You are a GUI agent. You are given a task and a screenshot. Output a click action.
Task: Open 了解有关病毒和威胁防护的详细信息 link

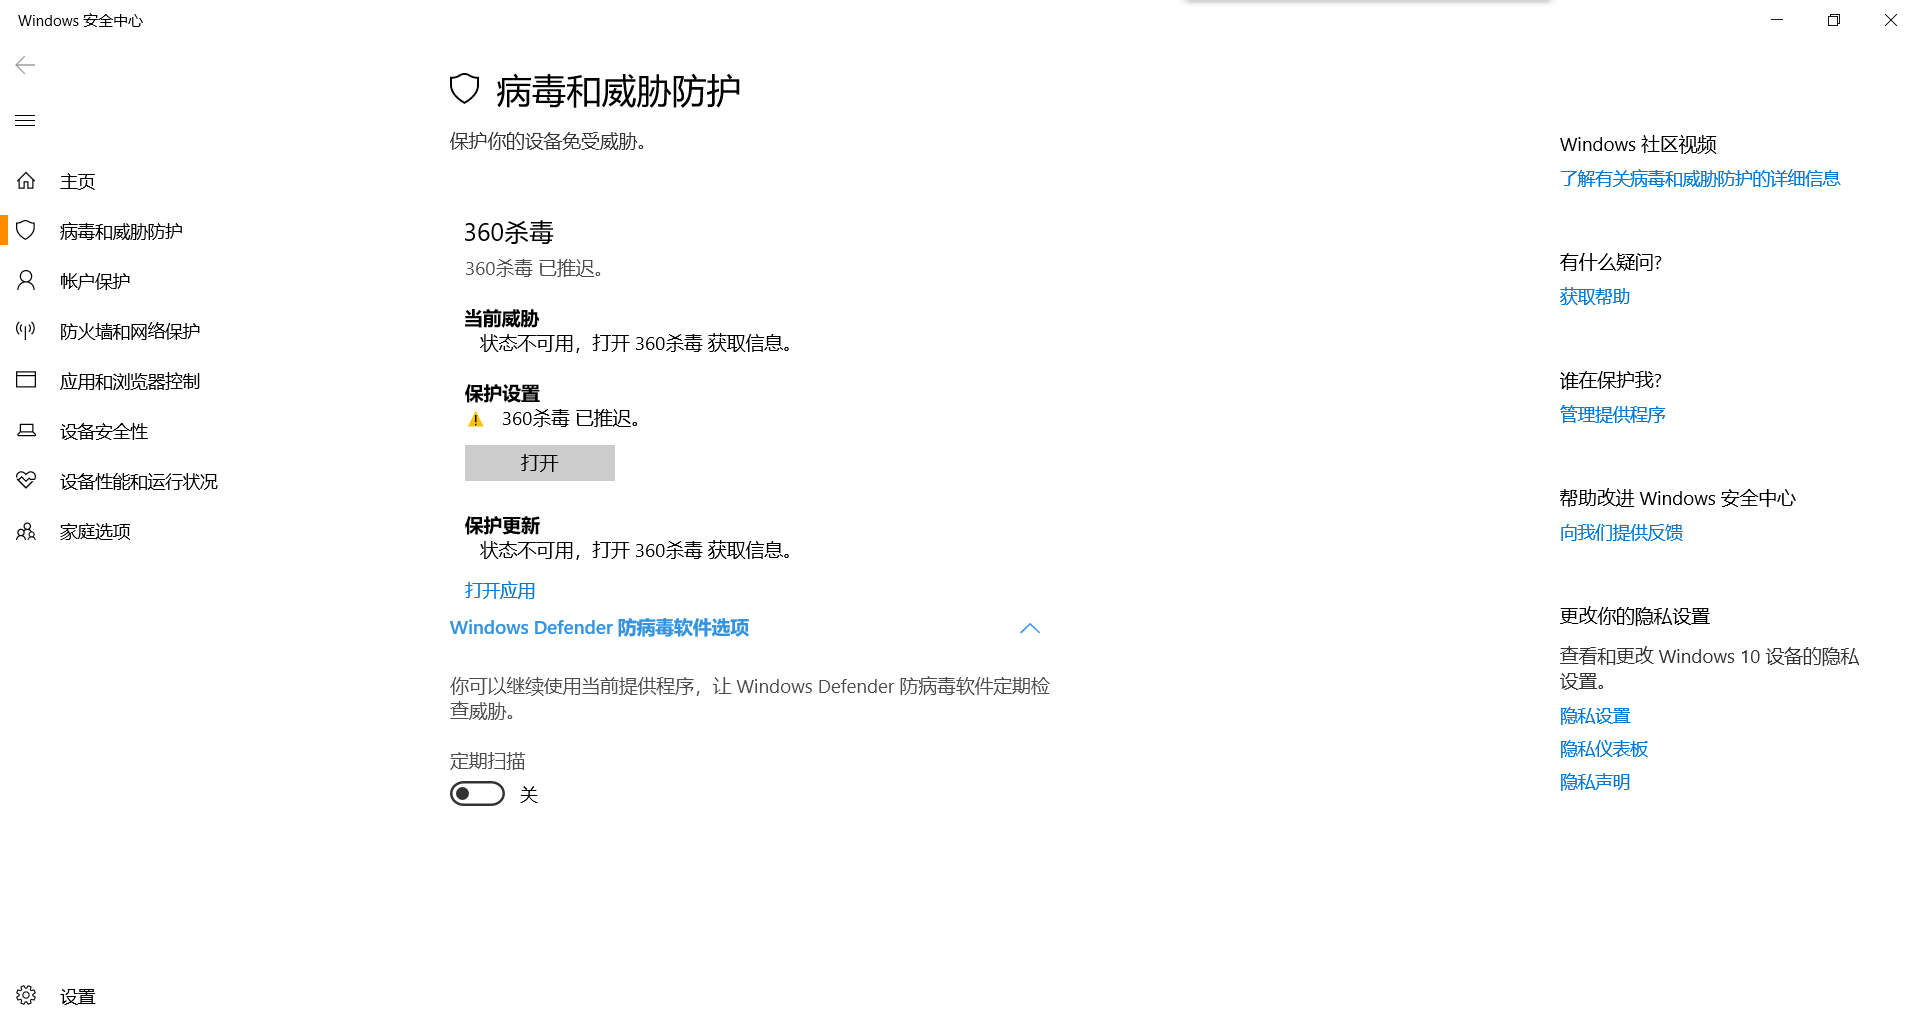coord(1700,179)
